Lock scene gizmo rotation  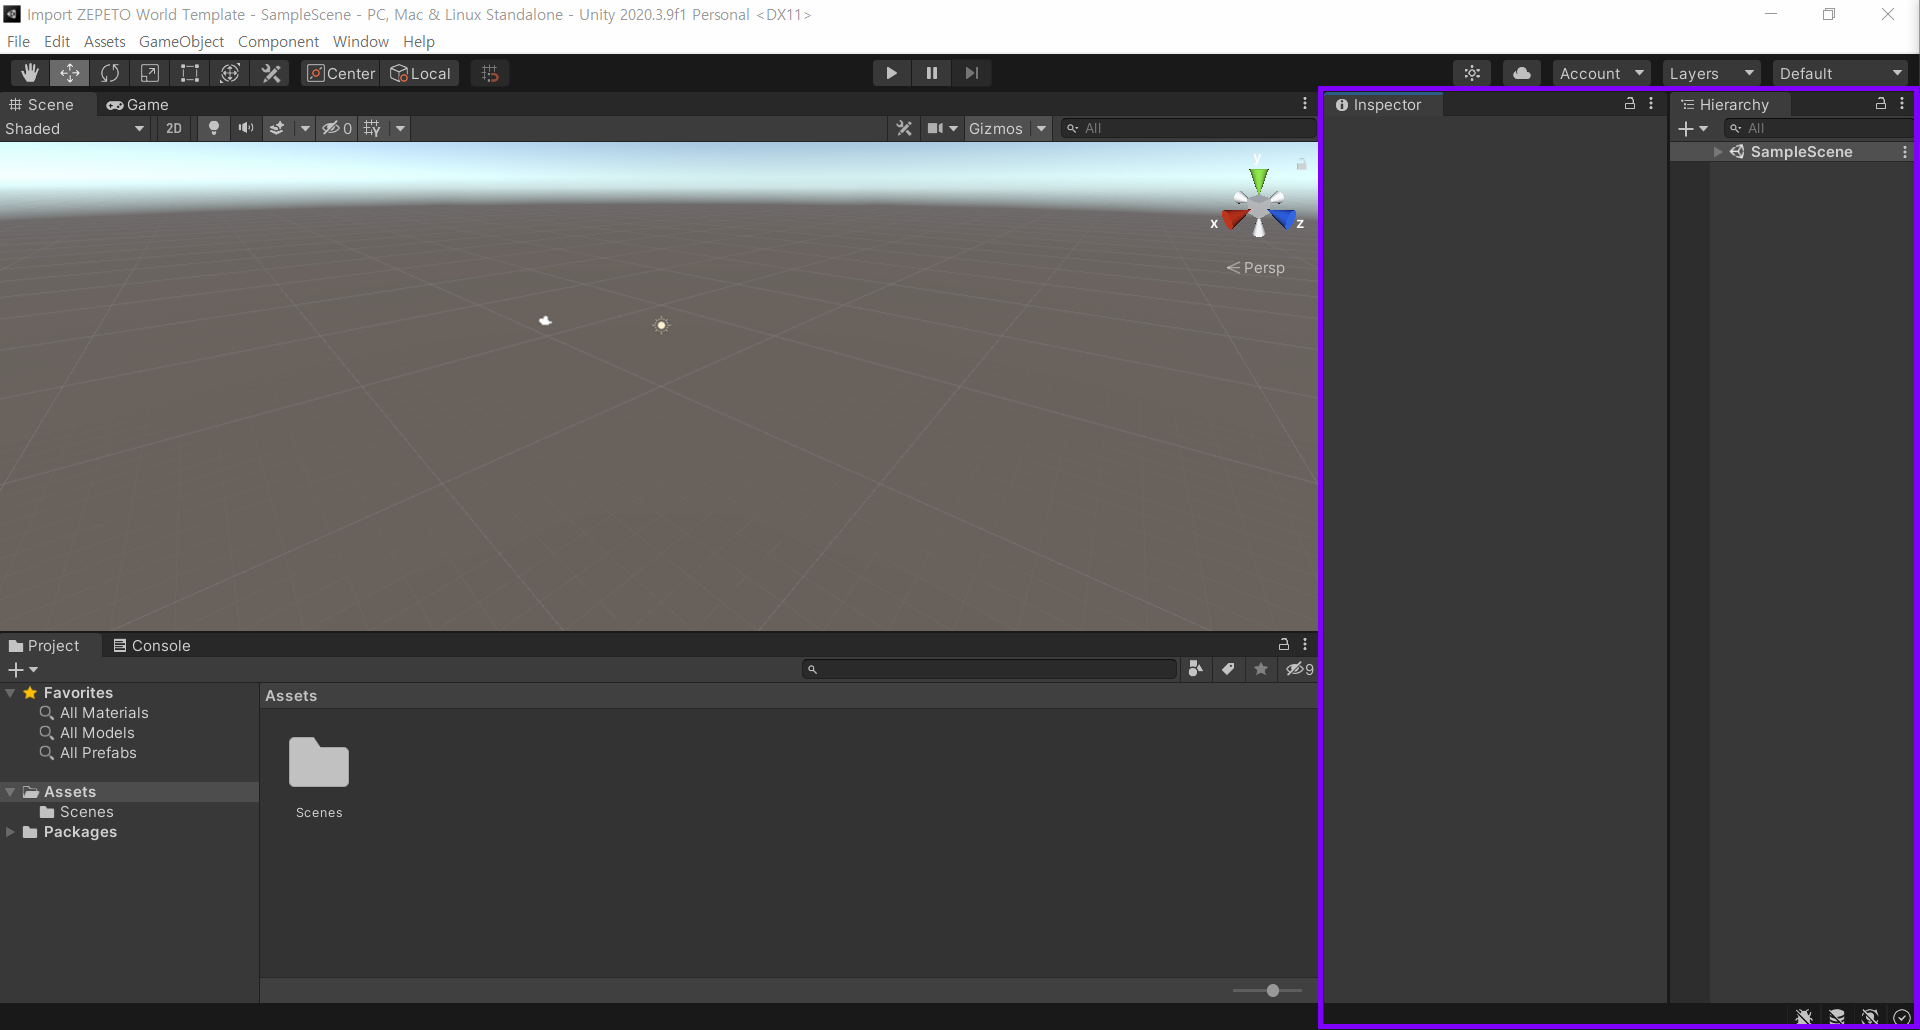coord(1301,163)
